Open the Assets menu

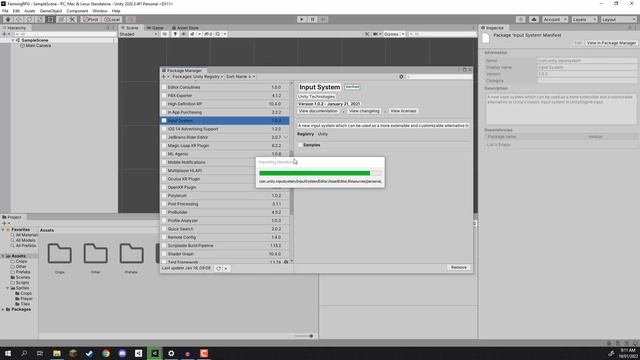pyautogui.click(x=30, y=11)
